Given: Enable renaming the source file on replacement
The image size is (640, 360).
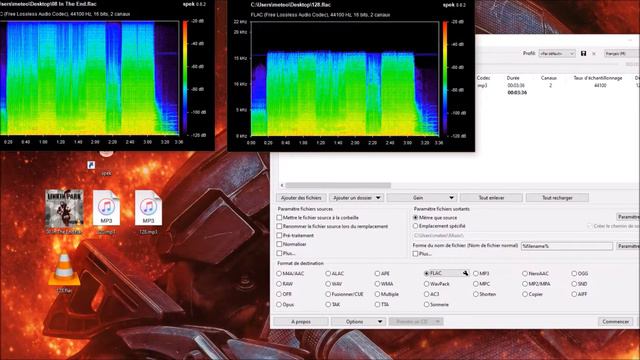Looking at the screenshot, I should (279, 226).
